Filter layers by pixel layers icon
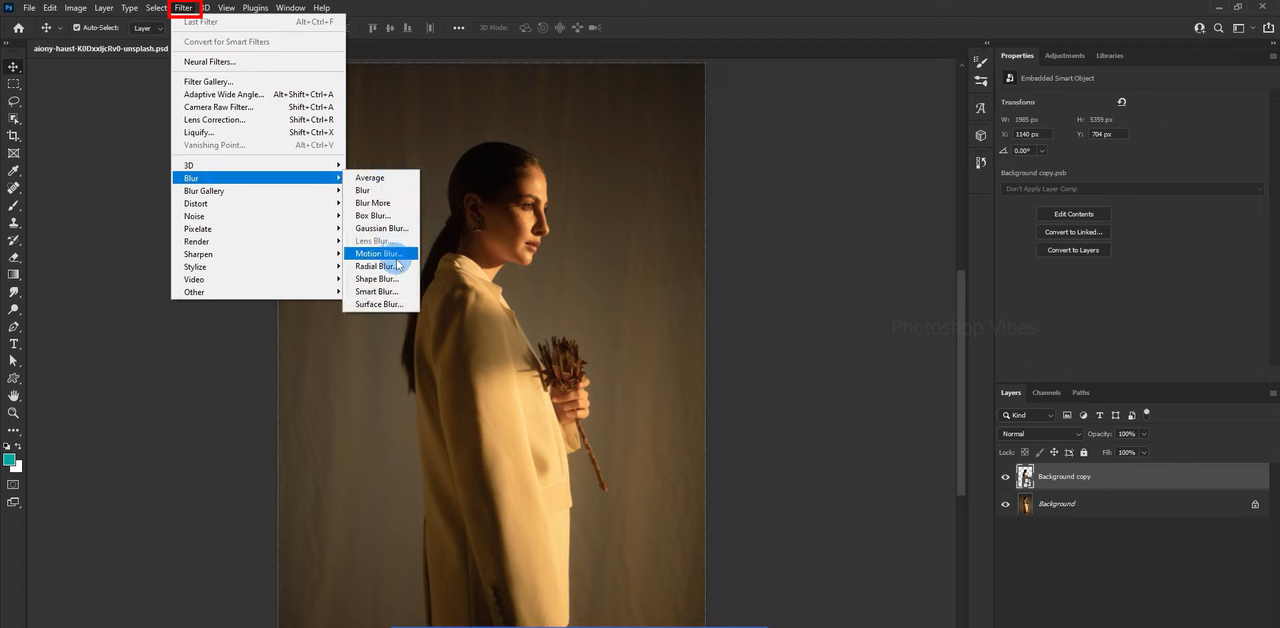Image resolution: width=1280 pixels, height=628 pixels. (x=1067, y=415)
